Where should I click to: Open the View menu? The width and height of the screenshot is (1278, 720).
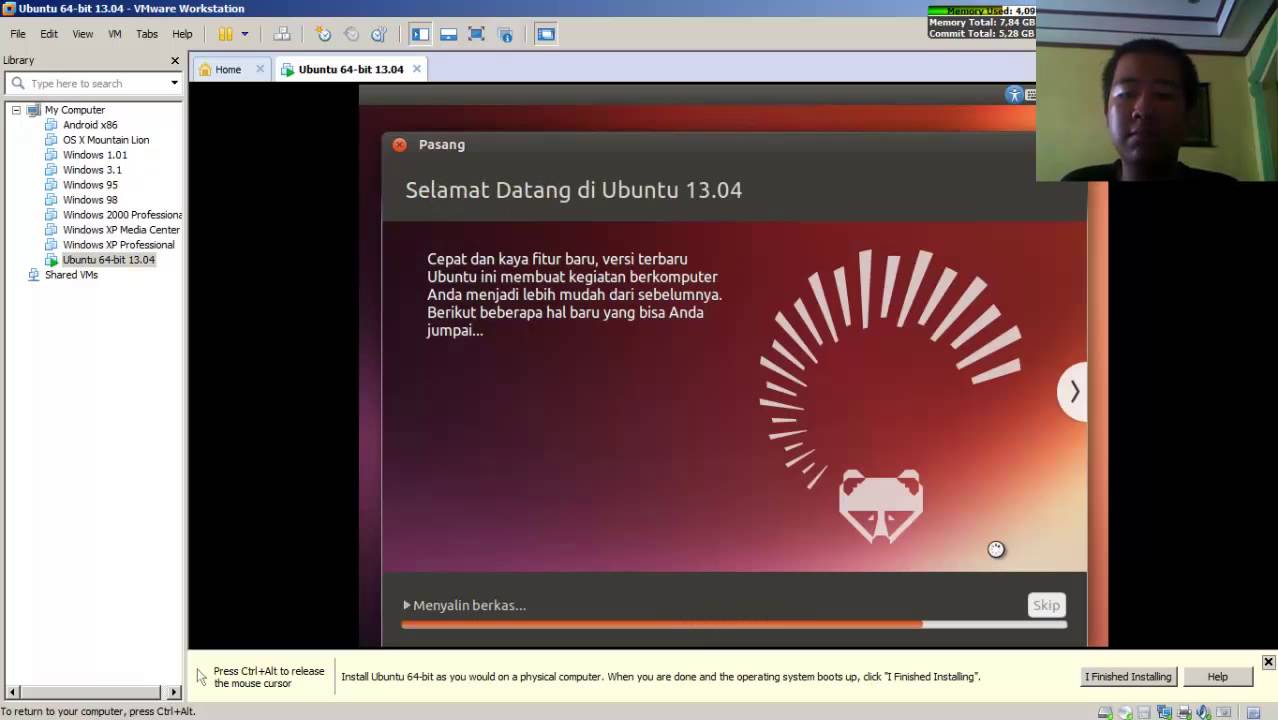[83, 34]
